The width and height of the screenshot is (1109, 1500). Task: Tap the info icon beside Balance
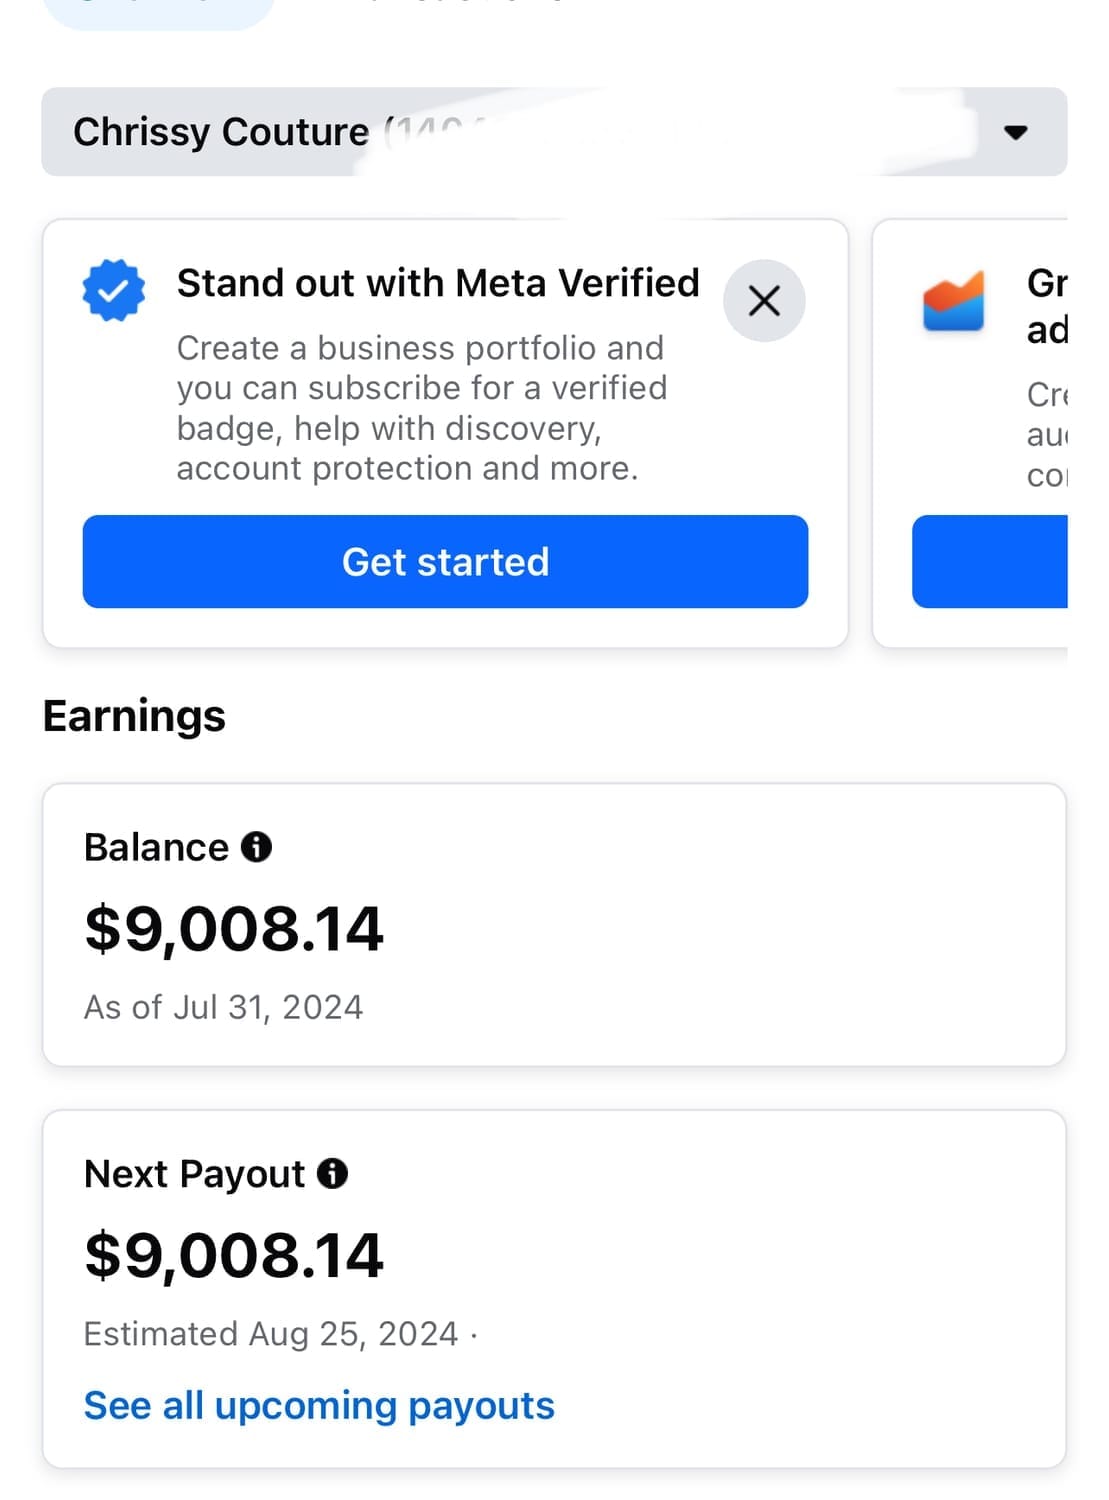[257, 847]
